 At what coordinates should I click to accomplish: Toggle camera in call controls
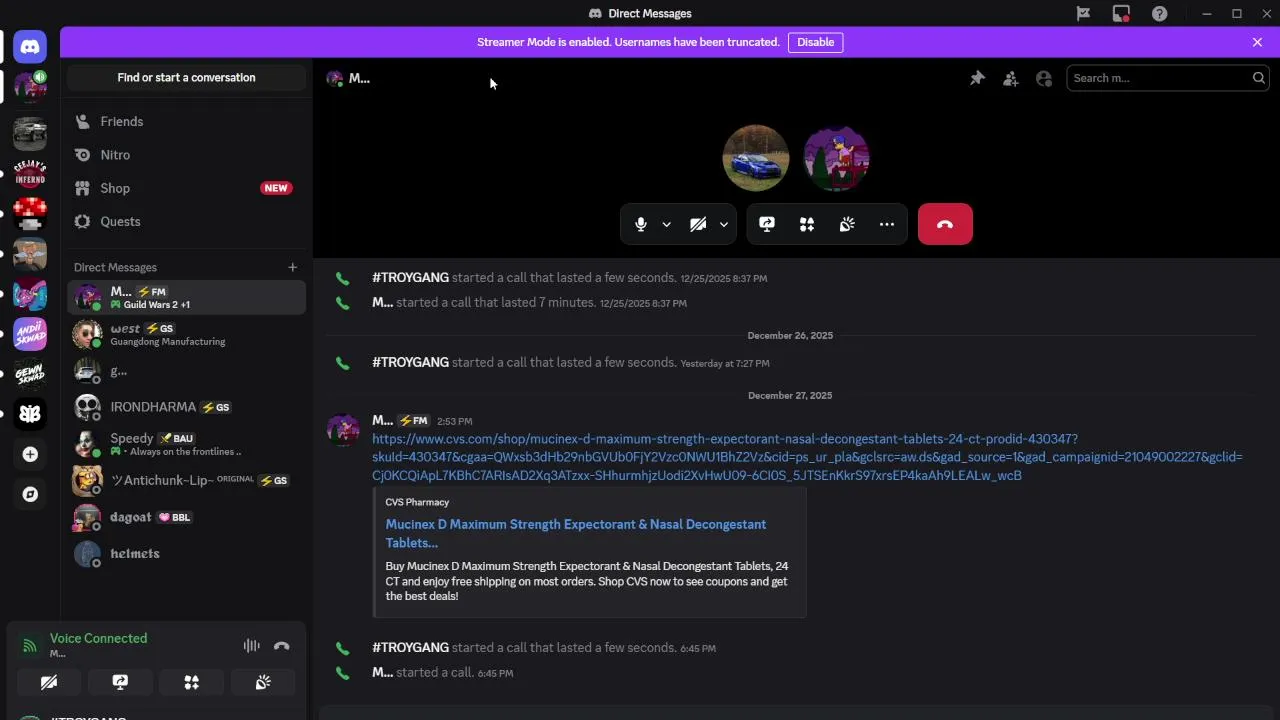click(698, 224)
